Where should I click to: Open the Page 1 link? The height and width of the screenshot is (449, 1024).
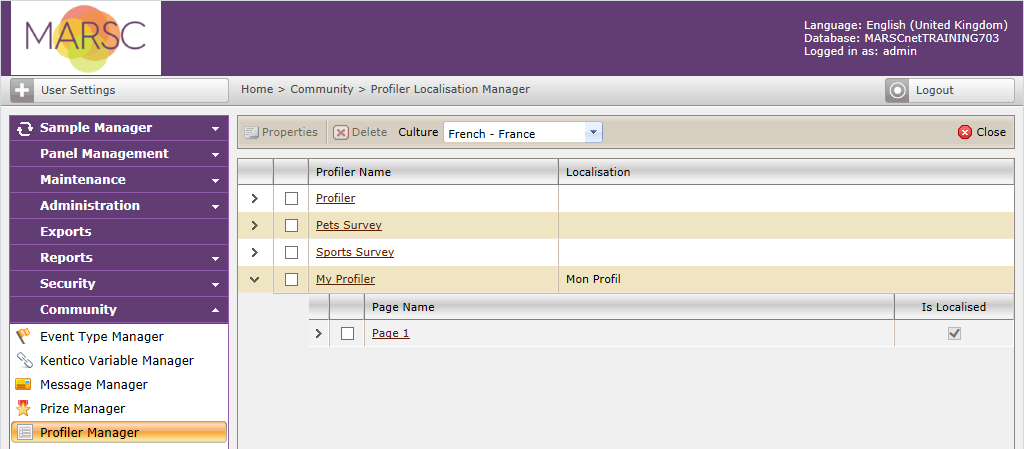click(x=391, y=333)
